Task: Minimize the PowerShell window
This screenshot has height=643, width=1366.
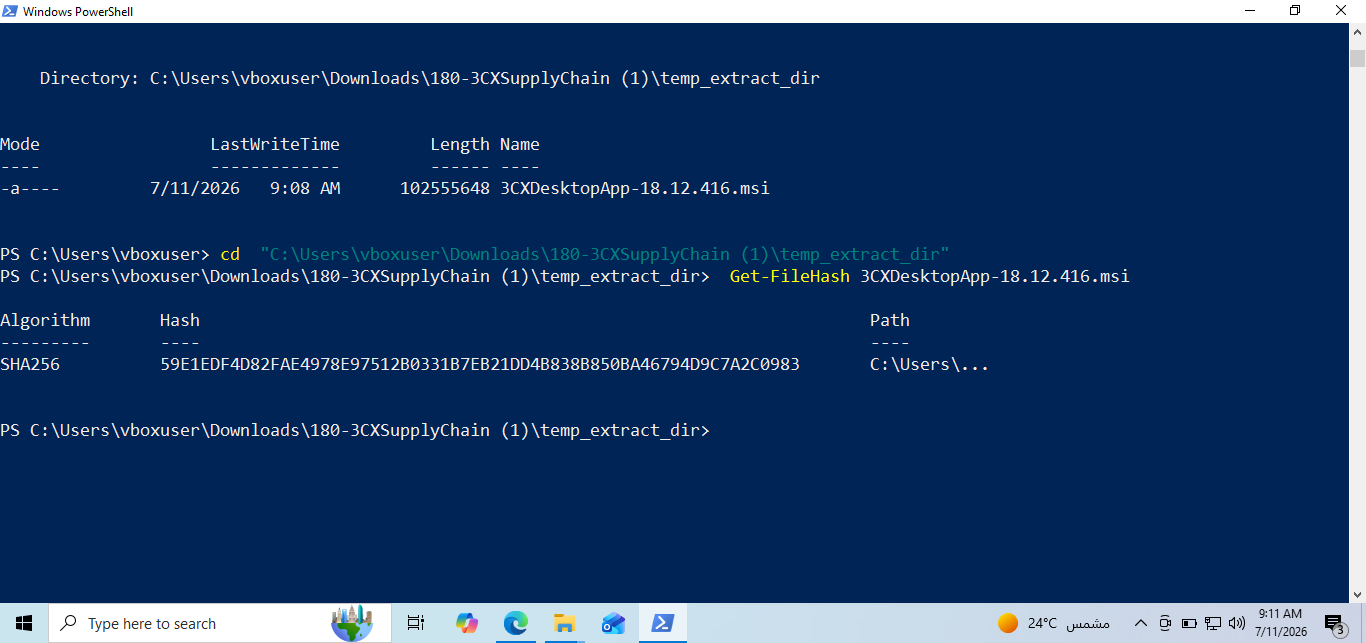Action: click(1249, 11)
